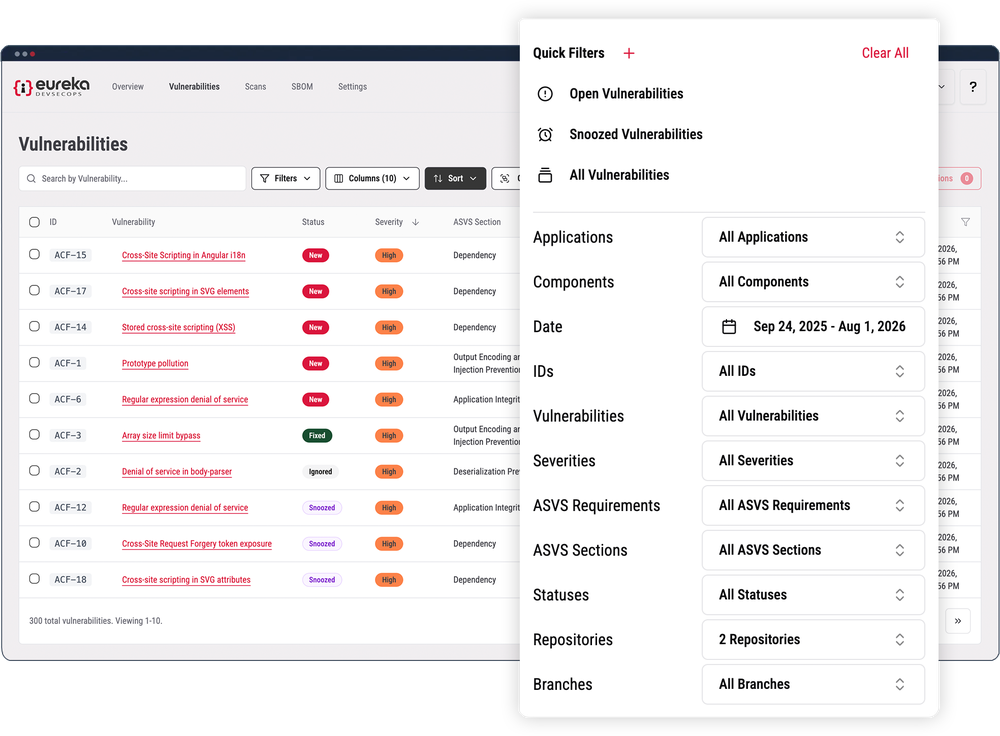Click the Snoozed status badge on ACF-12

(x=322, y=508)
